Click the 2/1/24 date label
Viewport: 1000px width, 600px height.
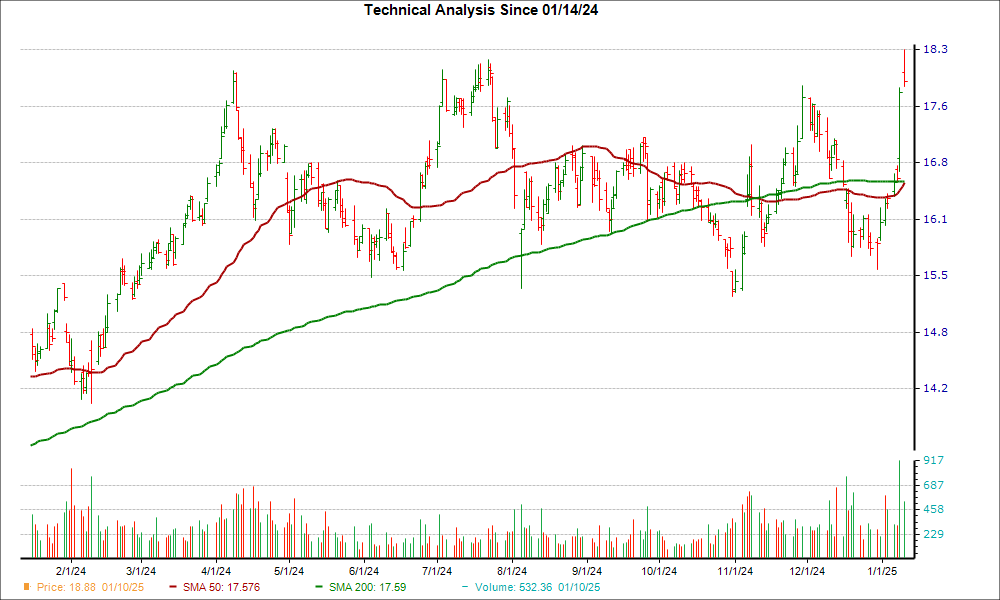[x=71, y=571]
